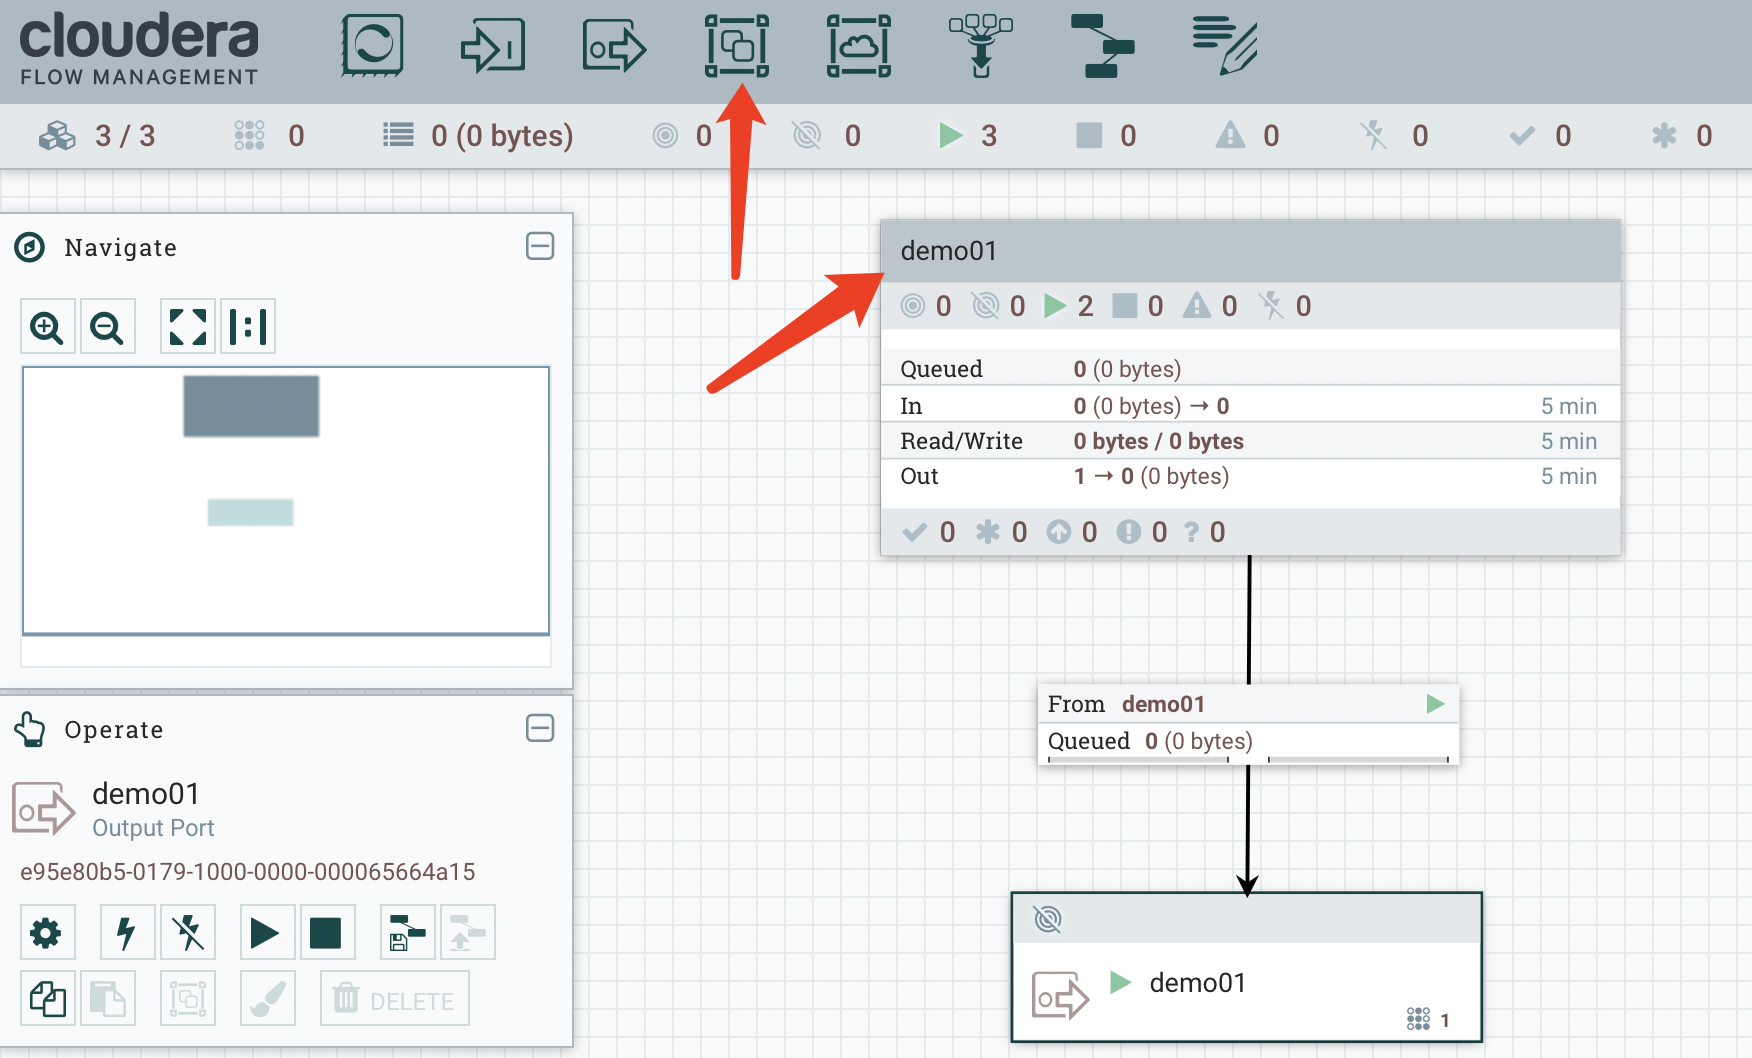1752x1058 pixels.
Task: Click the Copy icon in Operate
Action: (x=47, y=998)
